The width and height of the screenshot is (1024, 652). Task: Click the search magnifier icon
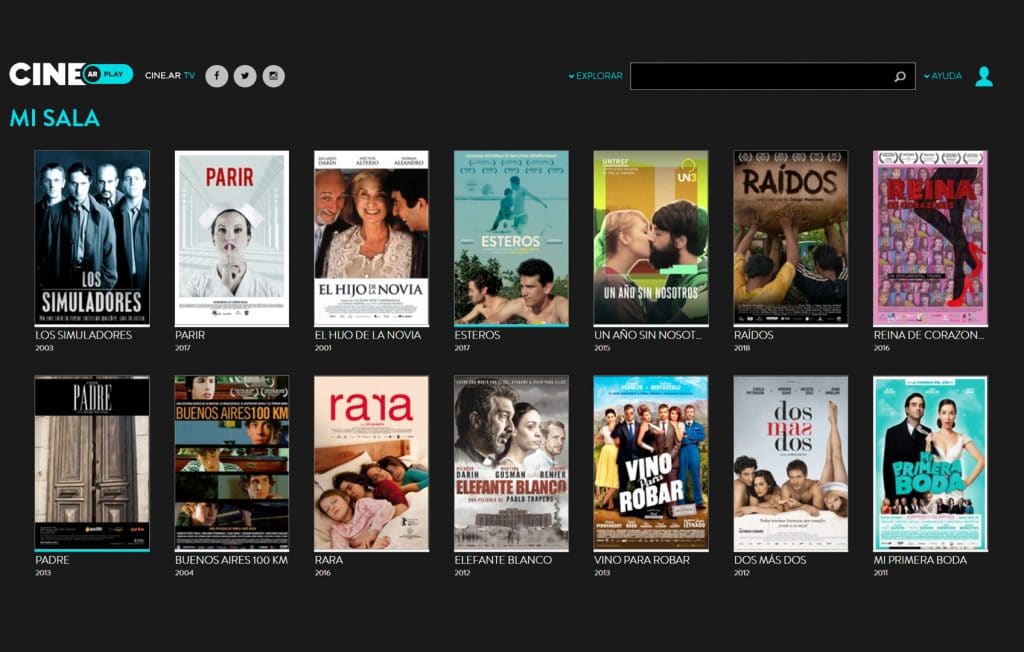click(899, 77)
